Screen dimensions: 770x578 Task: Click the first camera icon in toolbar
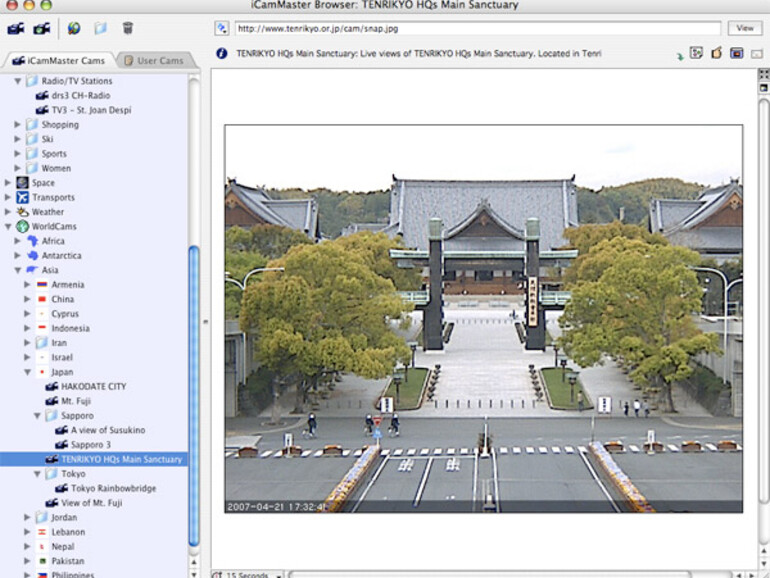tap(15, 28)
